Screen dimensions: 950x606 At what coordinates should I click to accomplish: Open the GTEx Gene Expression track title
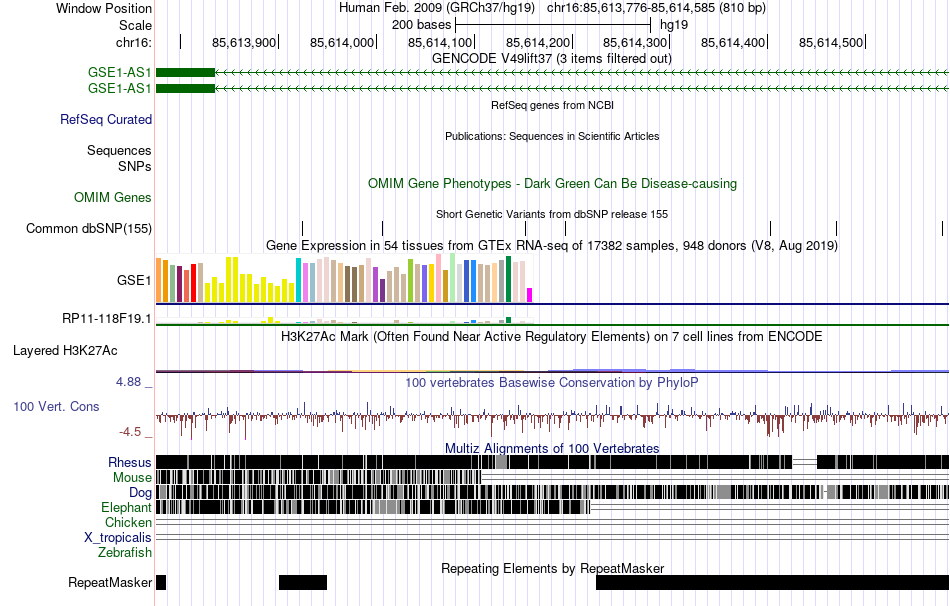point(552,245)
